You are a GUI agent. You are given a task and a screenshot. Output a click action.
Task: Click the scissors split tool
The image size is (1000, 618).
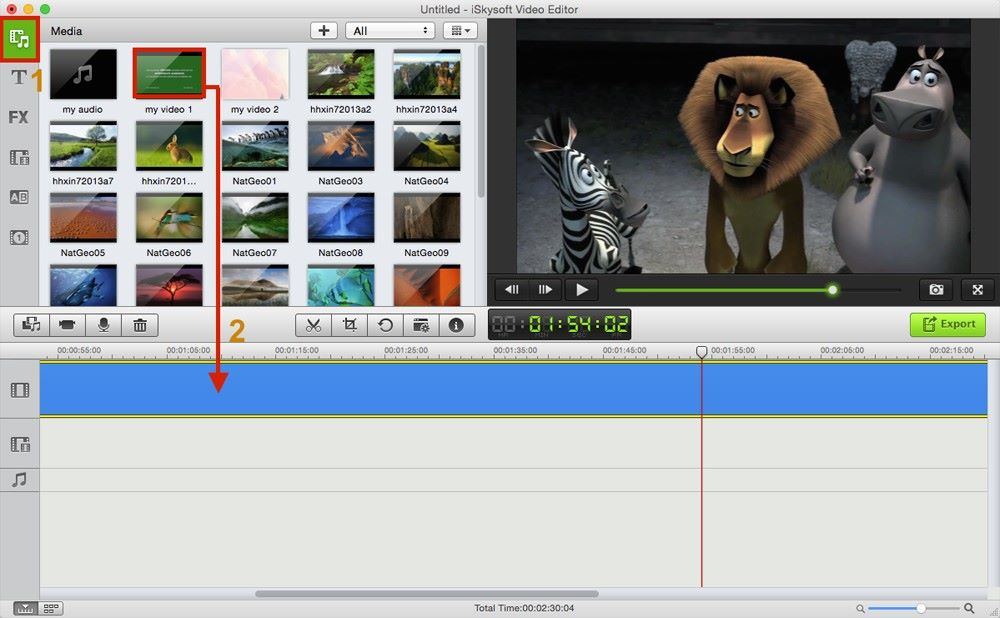pyautogui.click(x=313, y=325)
